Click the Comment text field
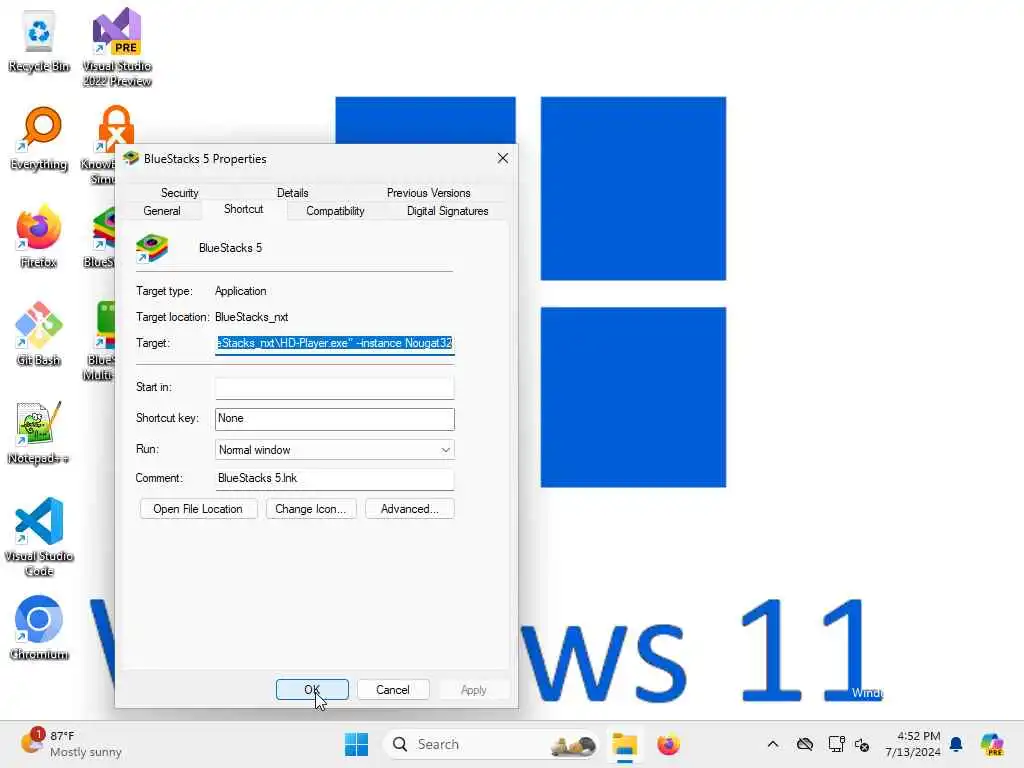The width and height of the screenshot is (1024, 768). click(334, 479)
